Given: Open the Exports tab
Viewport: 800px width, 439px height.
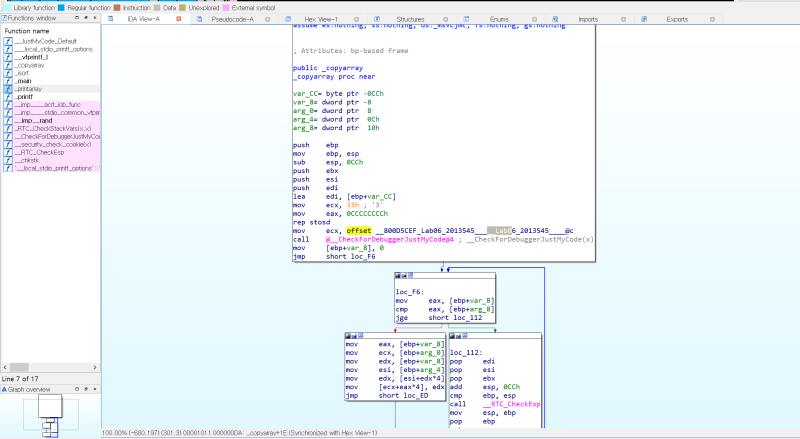Looking at the screenshot, I should pos(677,19).
